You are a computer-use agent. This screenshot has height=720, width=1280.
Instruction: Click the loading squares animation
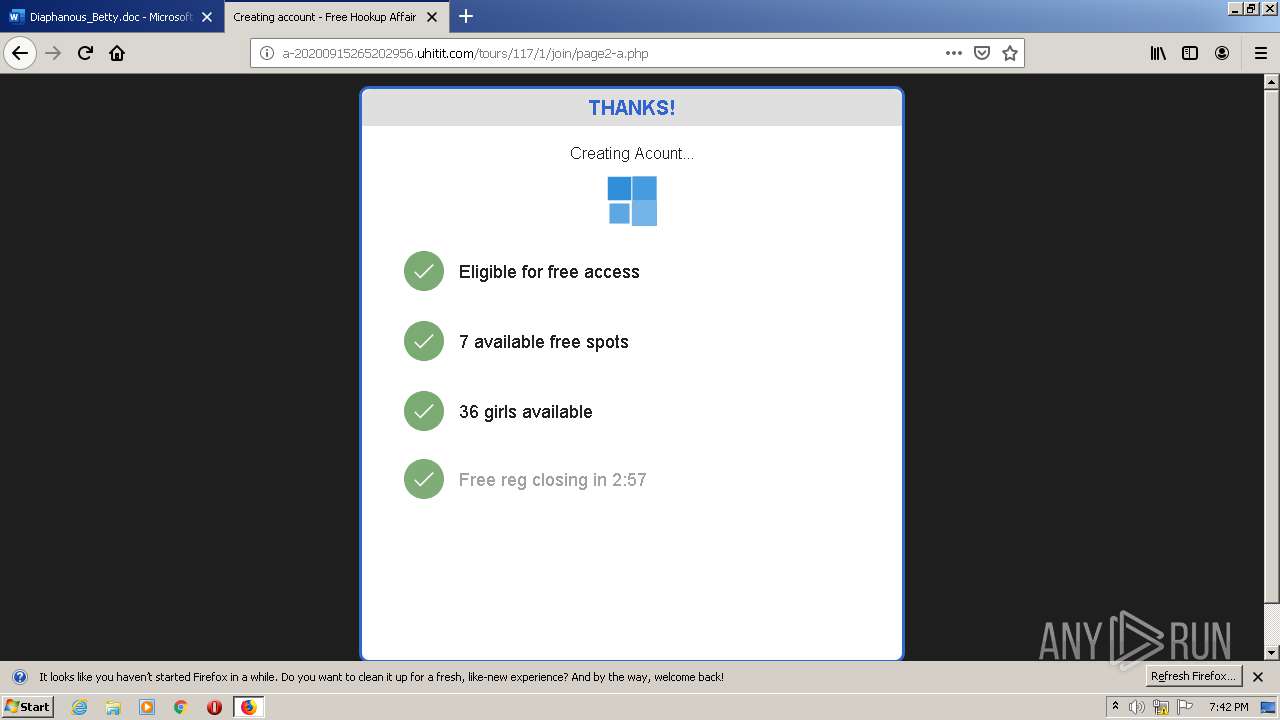pyautogui.click(x=632, y=201)
